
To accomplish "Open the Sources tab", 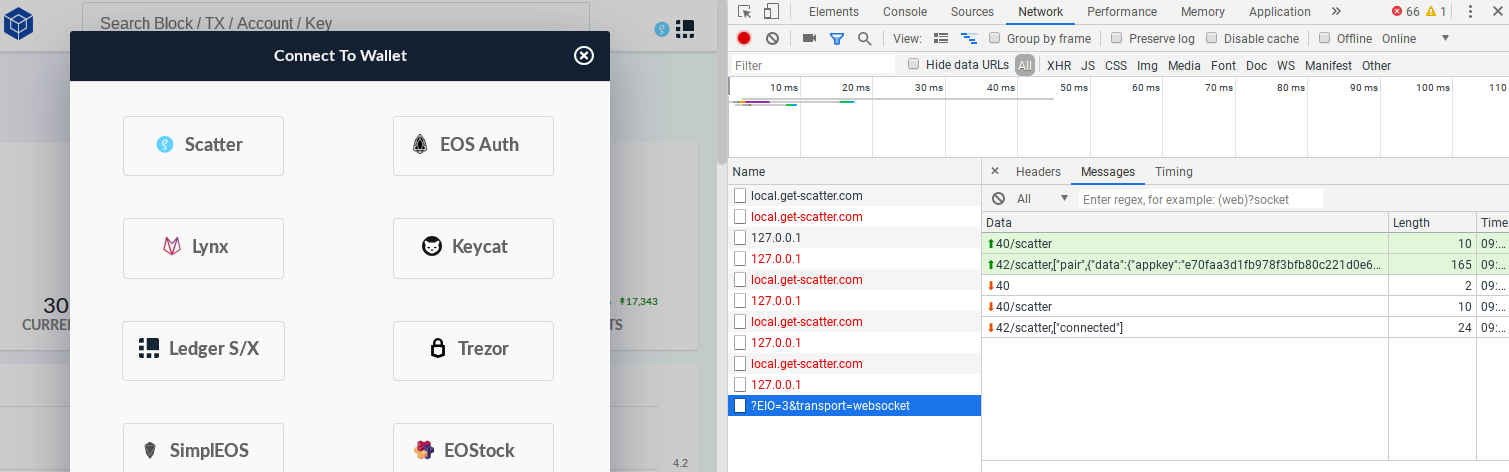I will click(x=972, y=12).
